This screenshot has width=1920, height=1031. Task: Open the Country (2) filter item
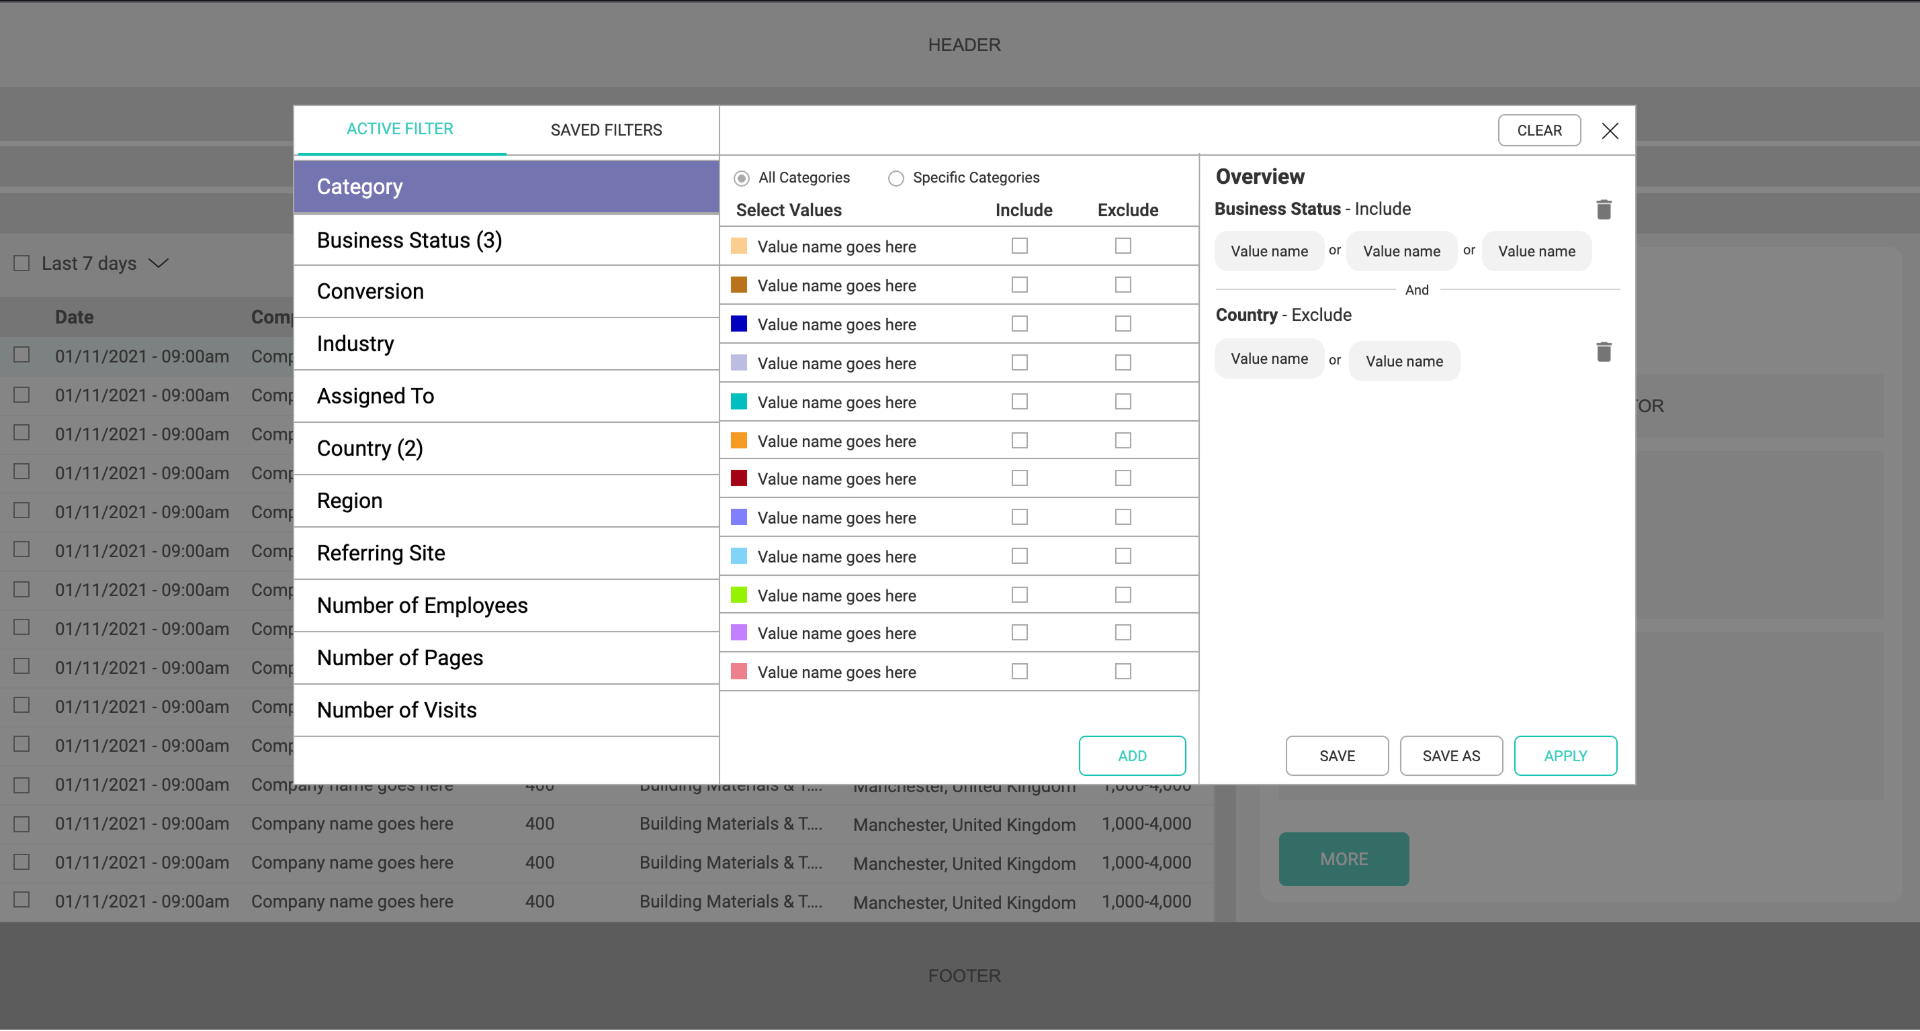[x=506, y=449]
